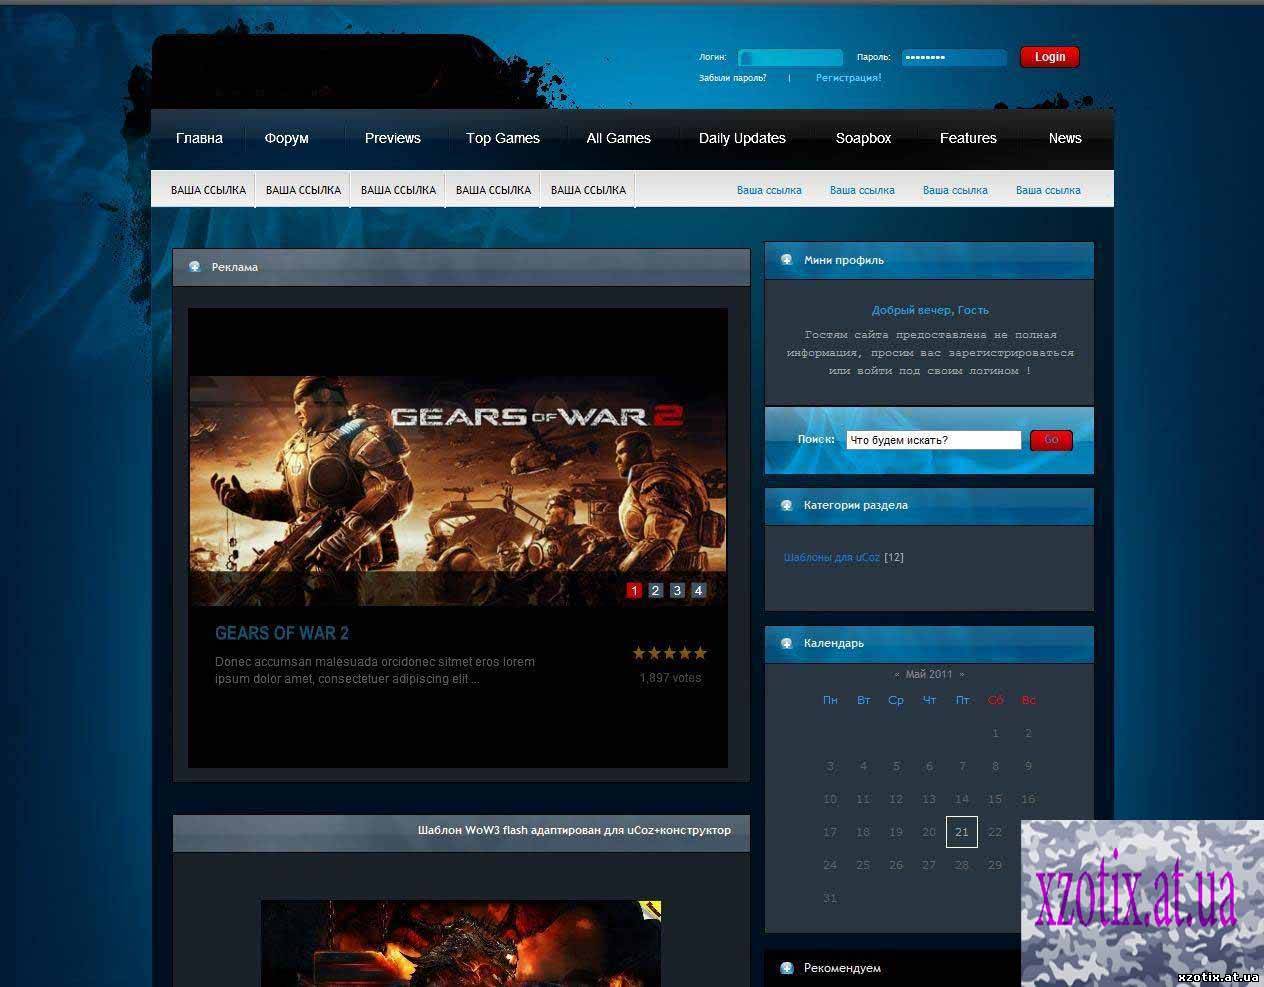Open the last blue Ваша ссылка link

tap(1048, 190)
